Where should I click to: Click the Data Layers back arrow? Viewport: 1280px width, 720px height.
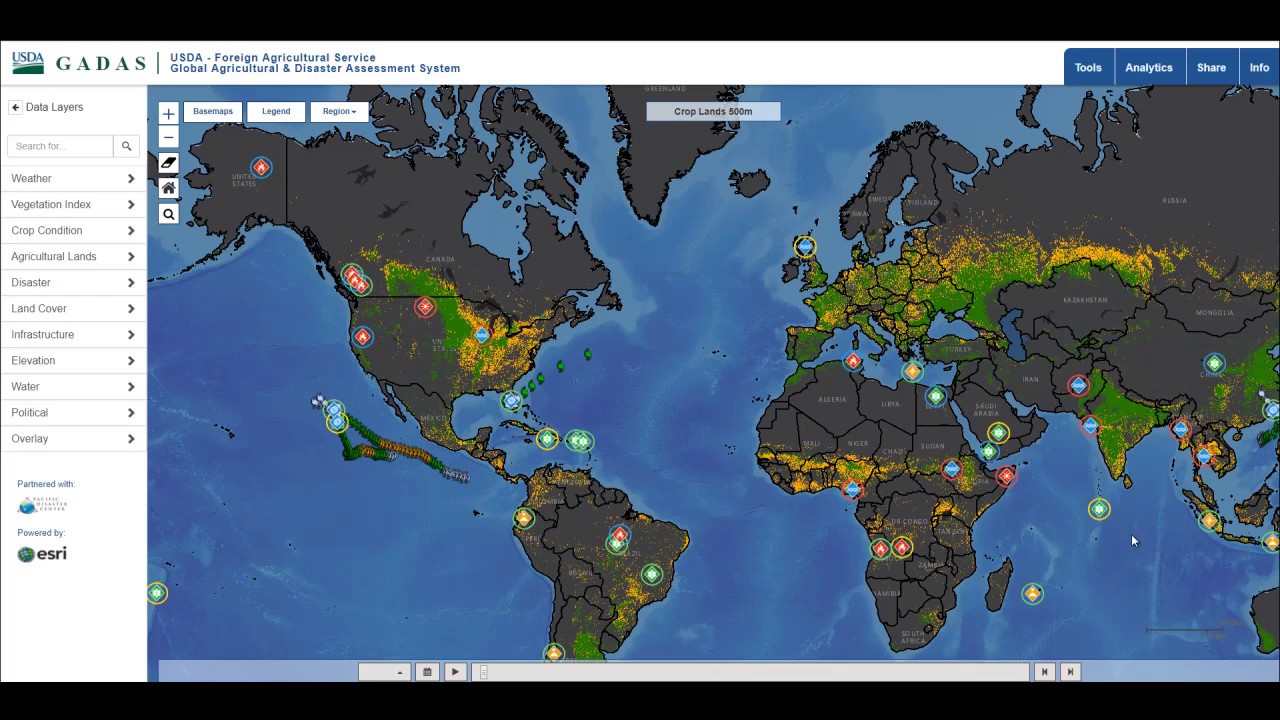(x=15, y=107)
